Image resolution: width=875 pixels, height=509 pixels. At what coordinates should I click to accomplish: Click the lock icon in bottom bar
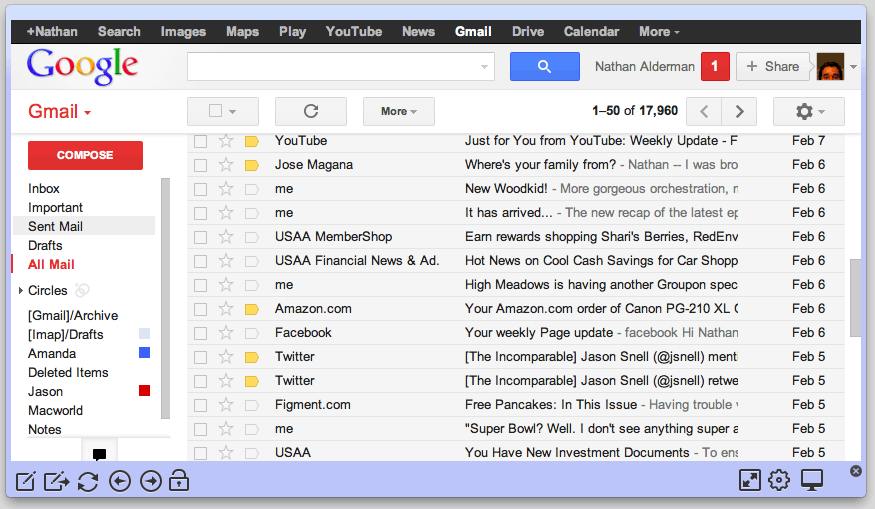pos(179,480)
